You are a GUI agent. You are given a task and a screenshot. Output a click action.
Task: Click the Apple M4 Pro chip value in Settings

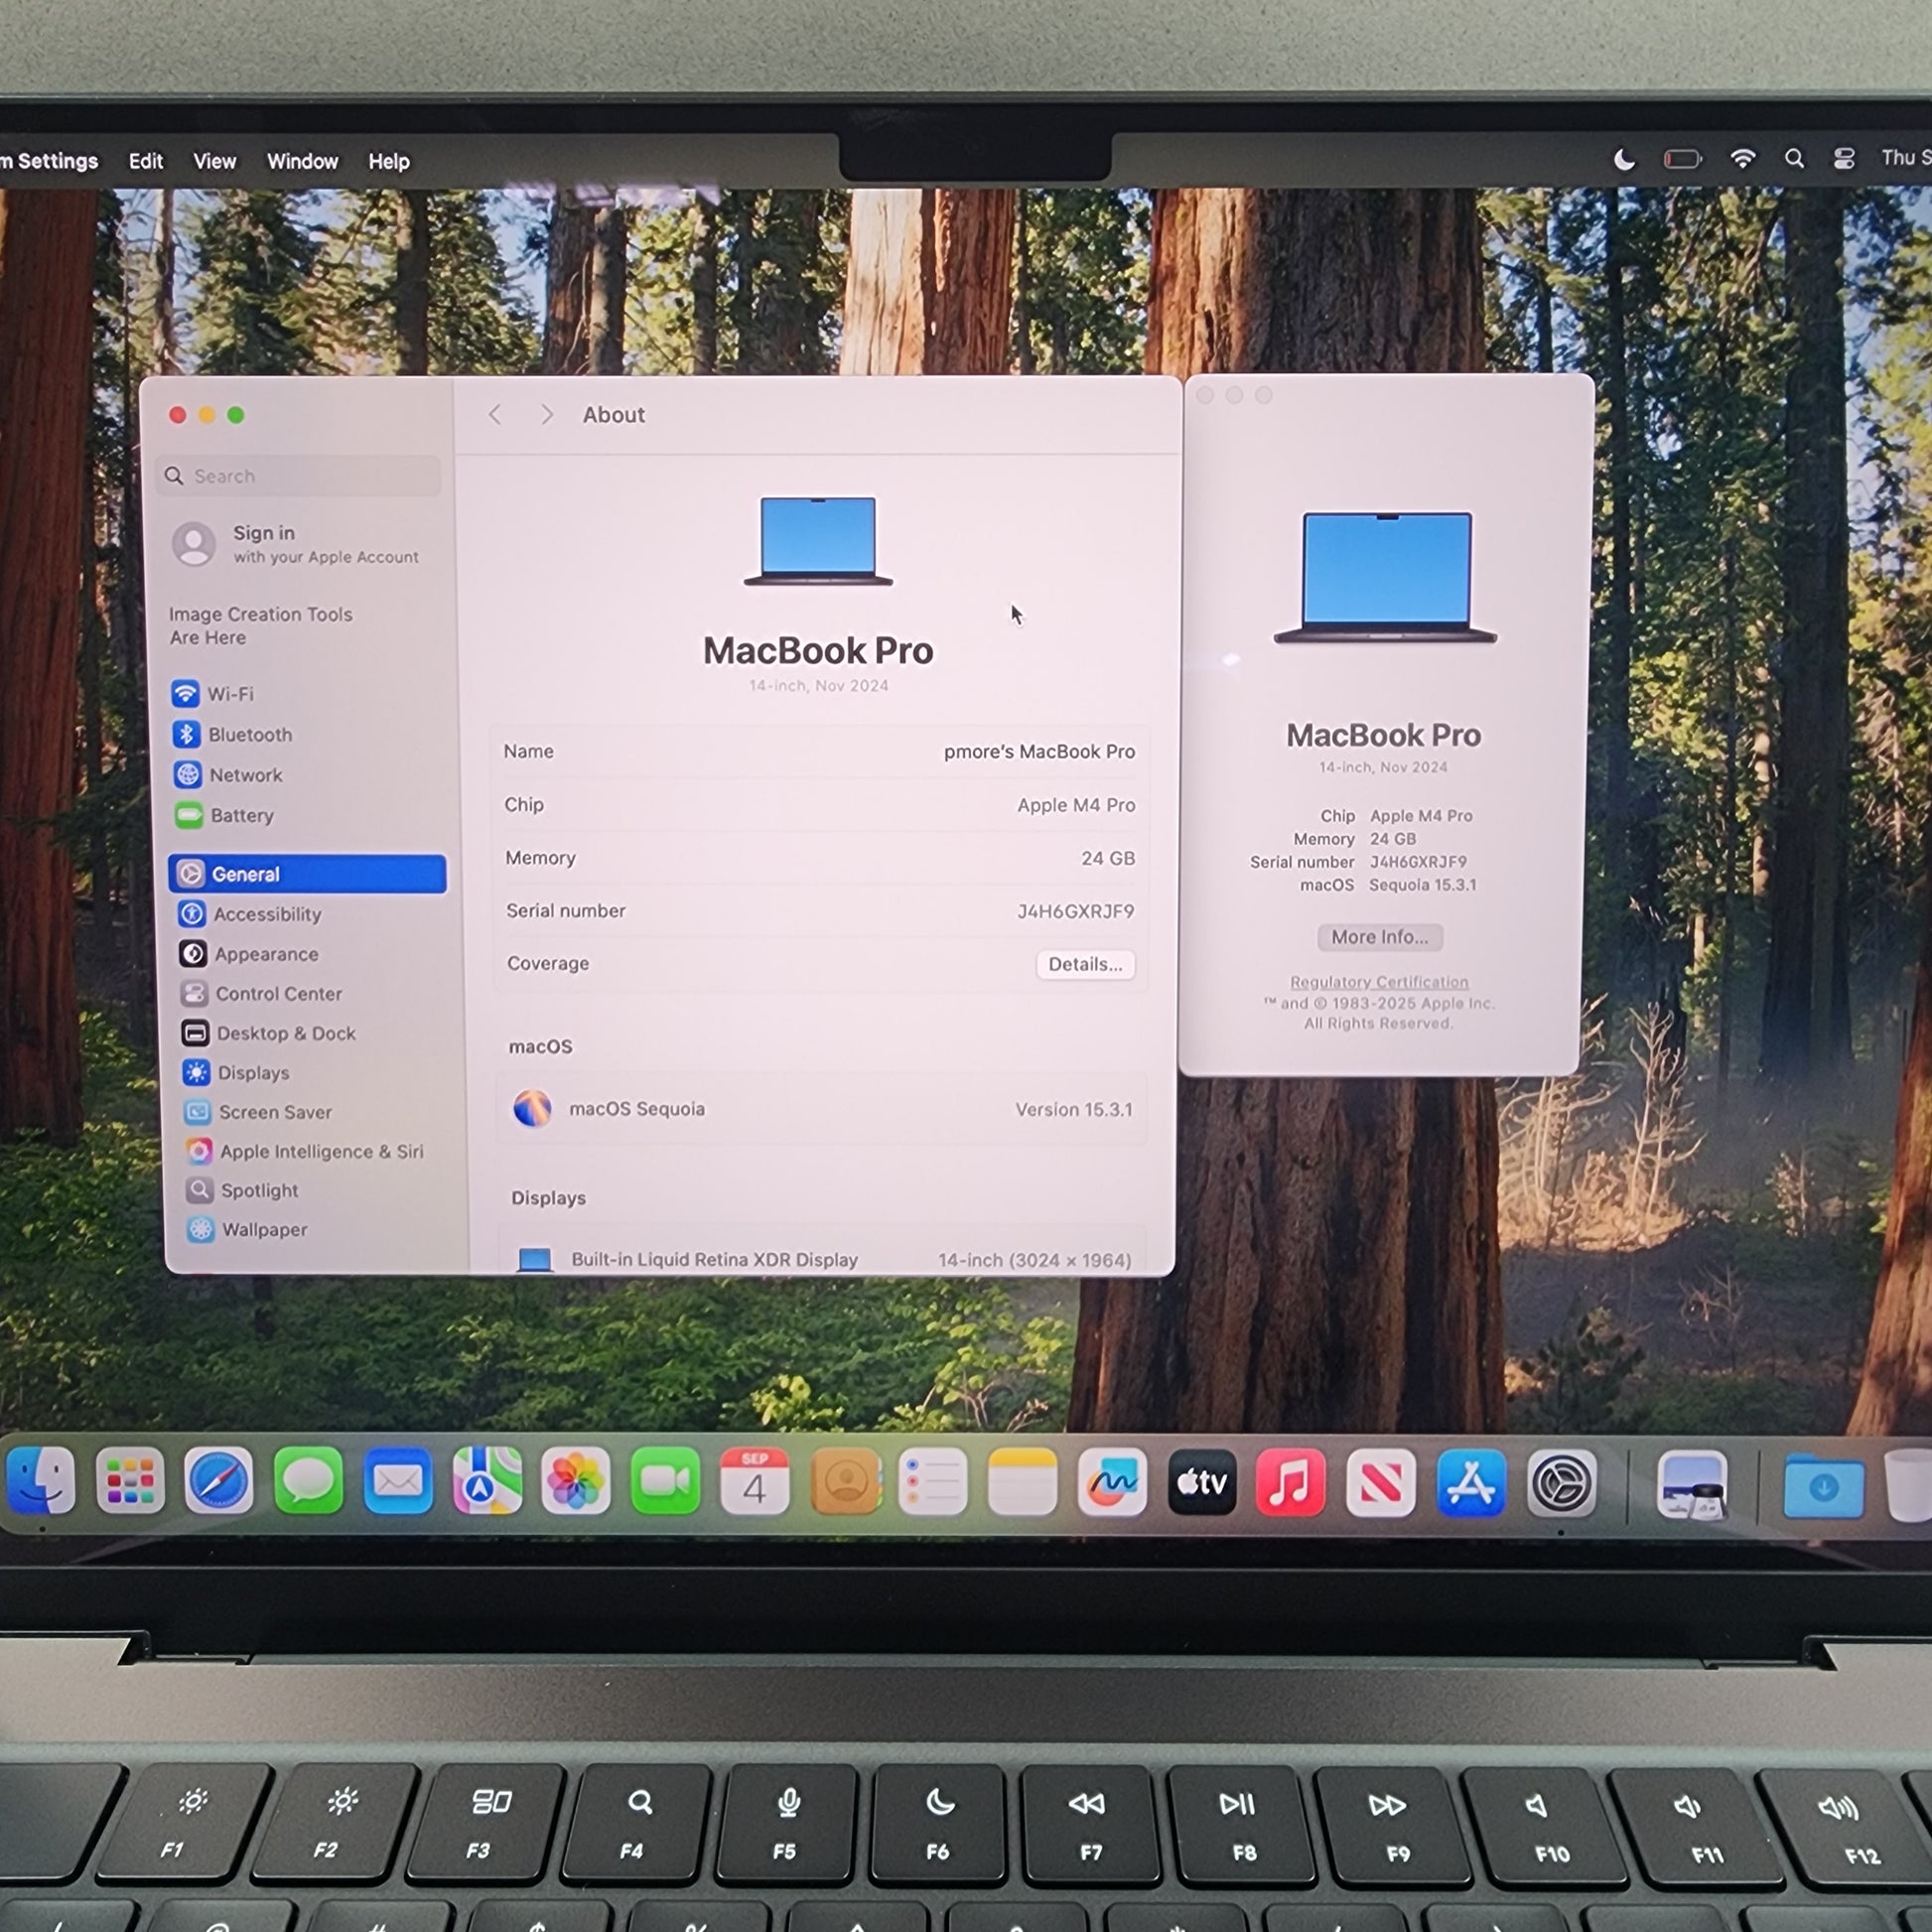point(1076,805)
